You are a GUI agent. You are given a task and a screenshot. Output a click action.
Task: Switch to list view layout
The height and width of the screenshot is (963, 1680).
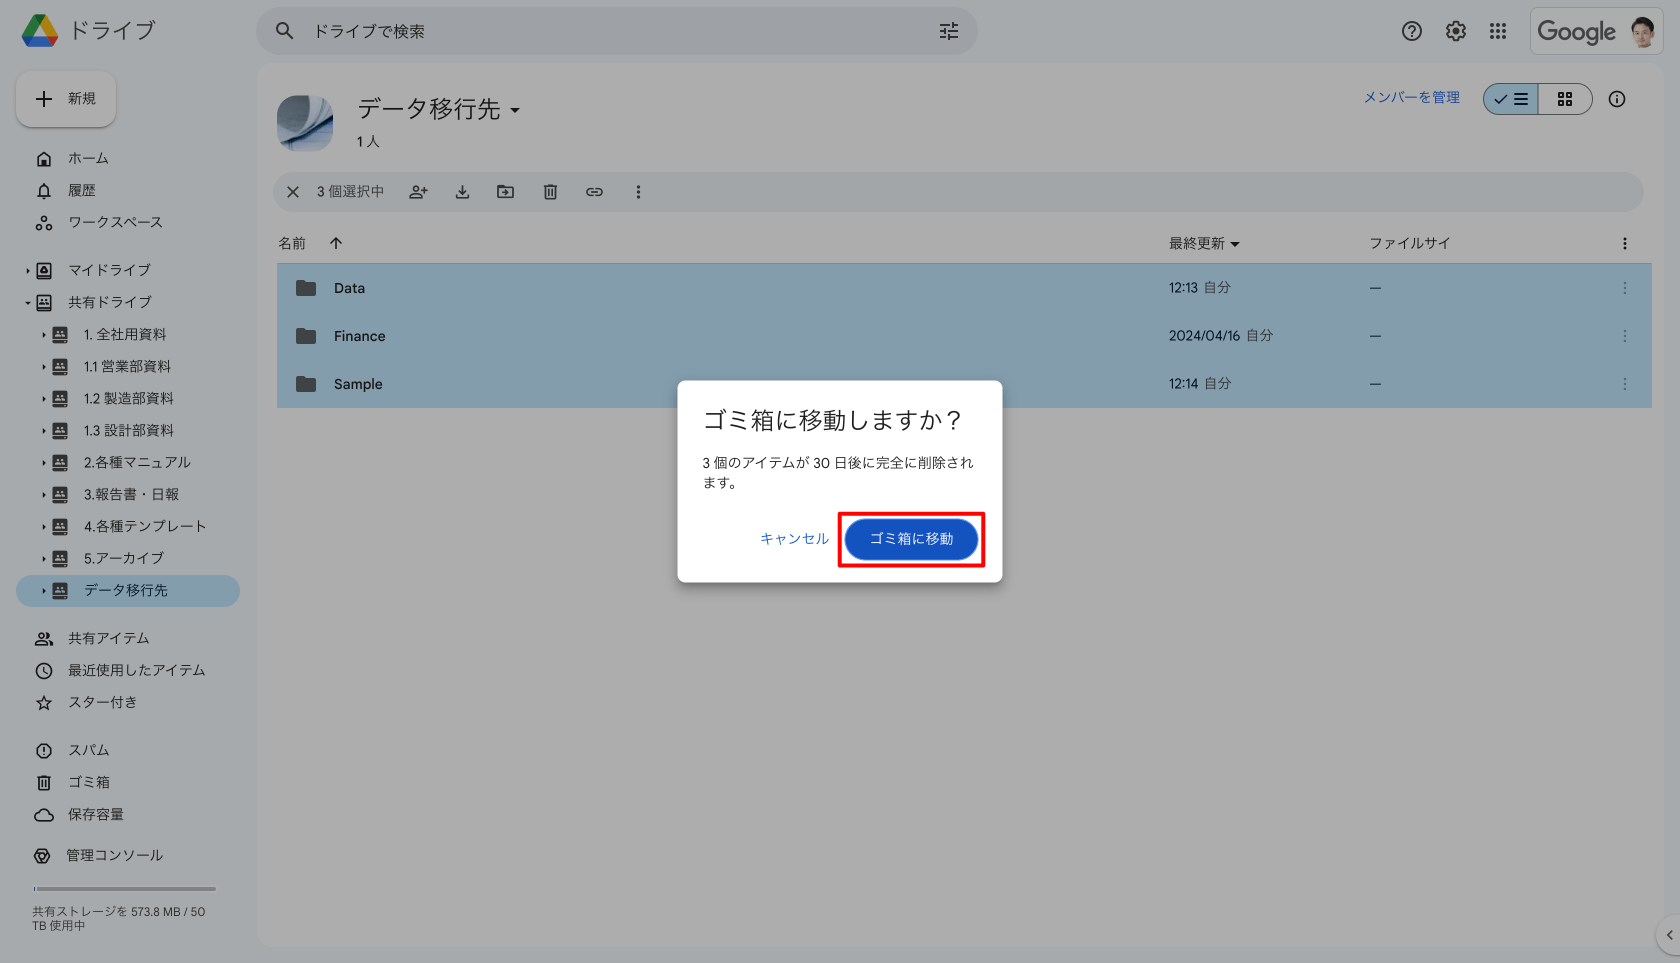[1511, 99]
